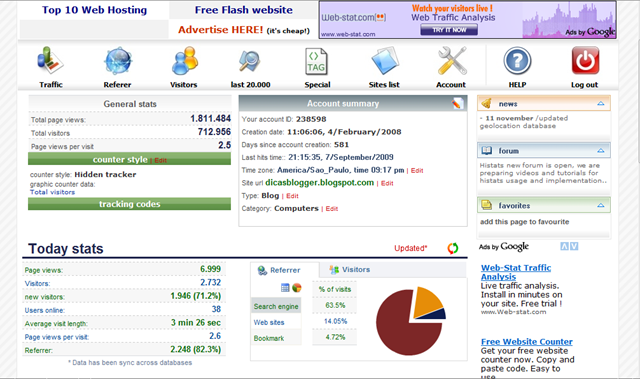Click the navy pie chart slice

436,314
